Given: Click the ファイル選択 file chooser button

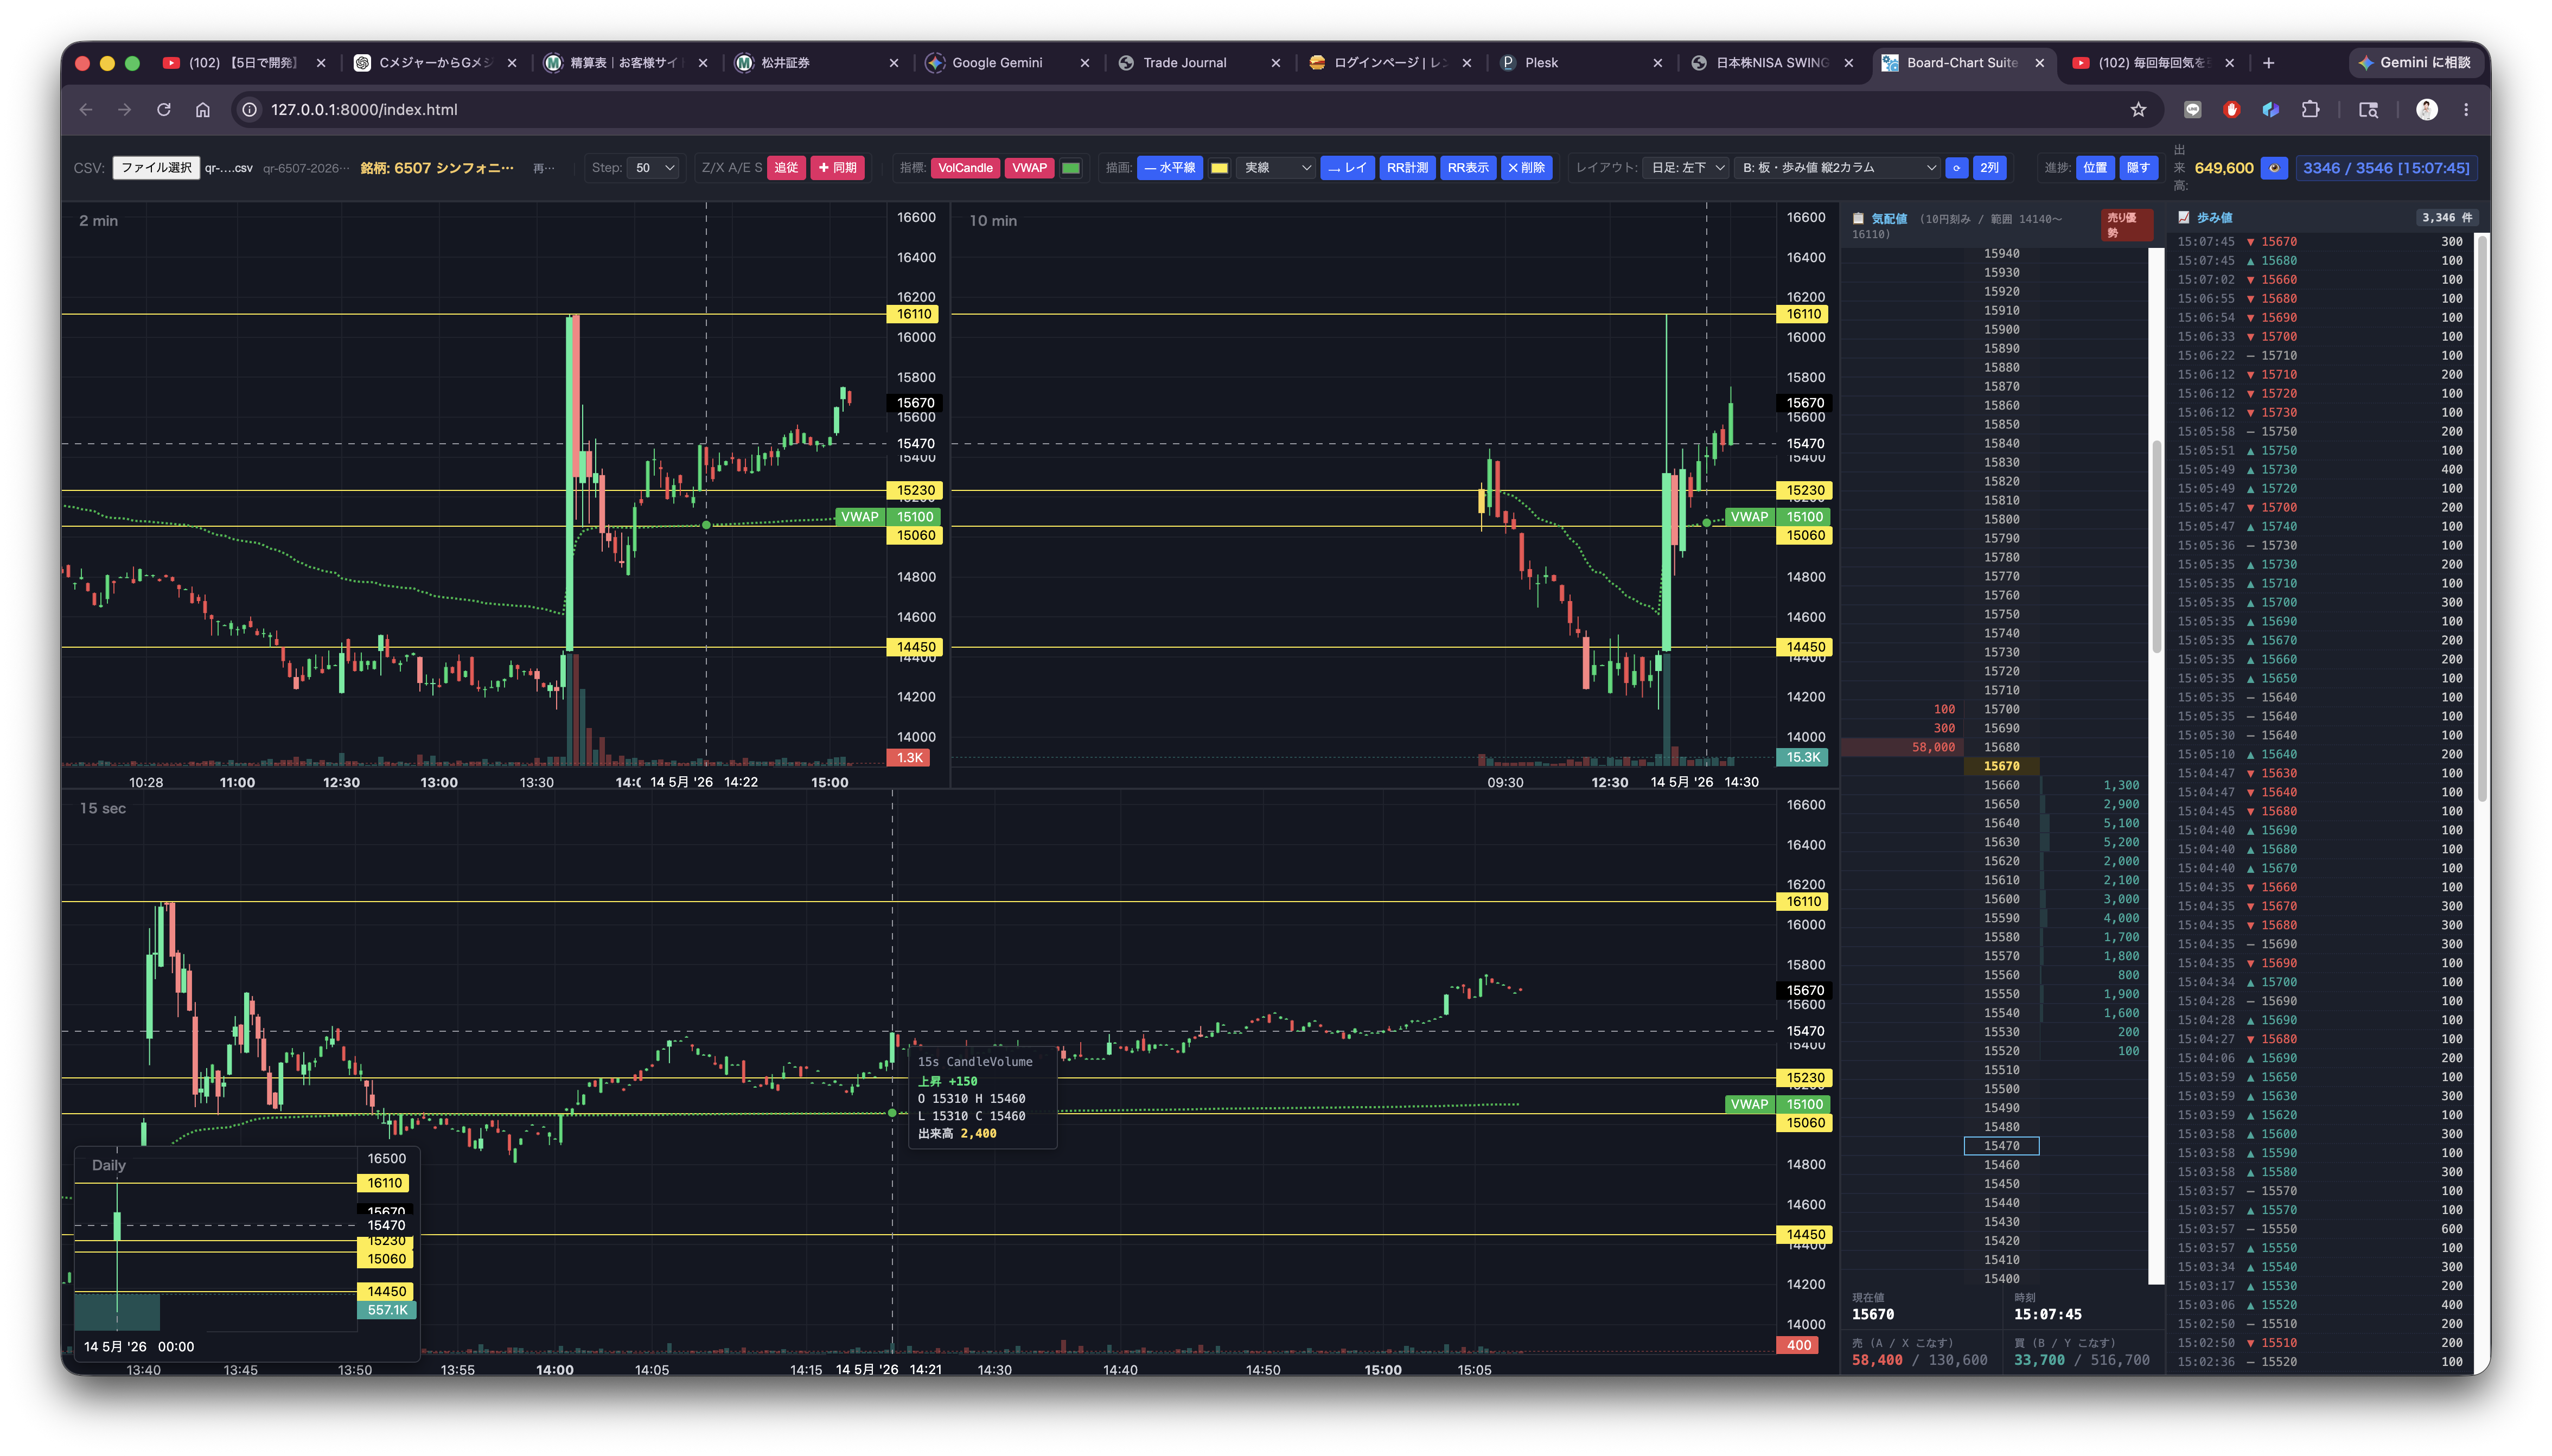Looking at the screenshot, I should (156, 168).
